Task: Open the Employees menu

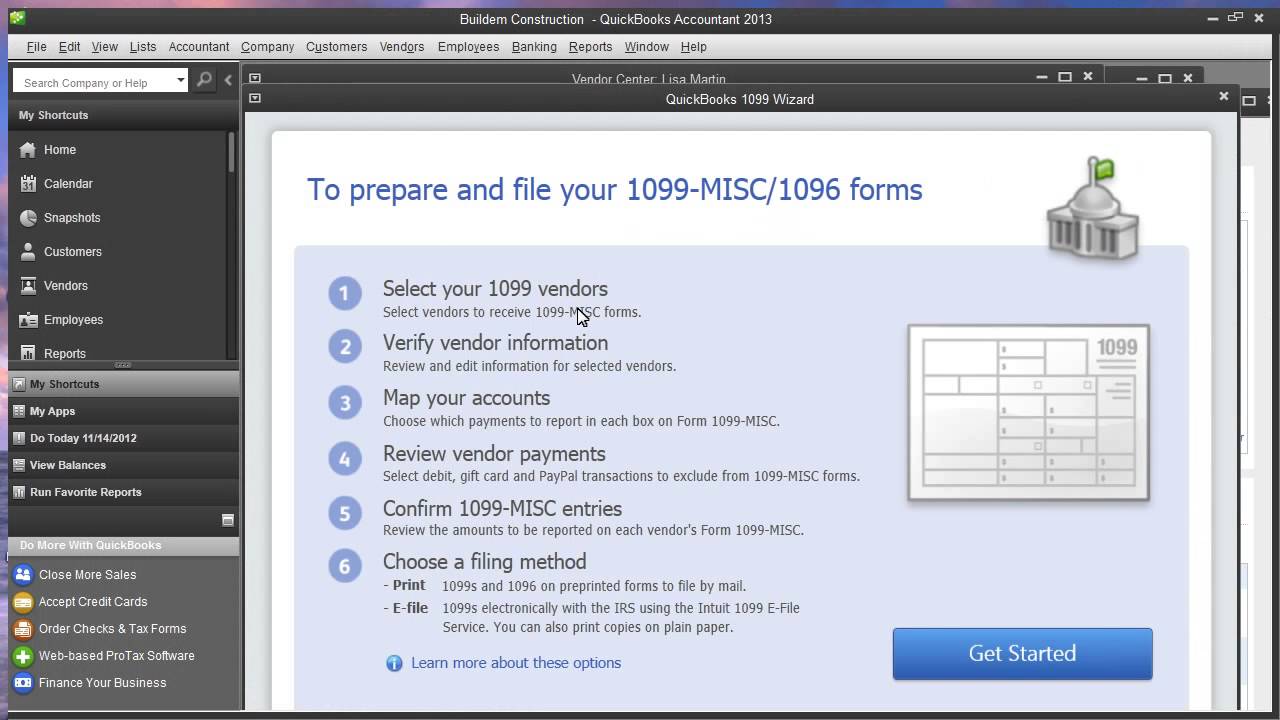Action: pos(468,47)
